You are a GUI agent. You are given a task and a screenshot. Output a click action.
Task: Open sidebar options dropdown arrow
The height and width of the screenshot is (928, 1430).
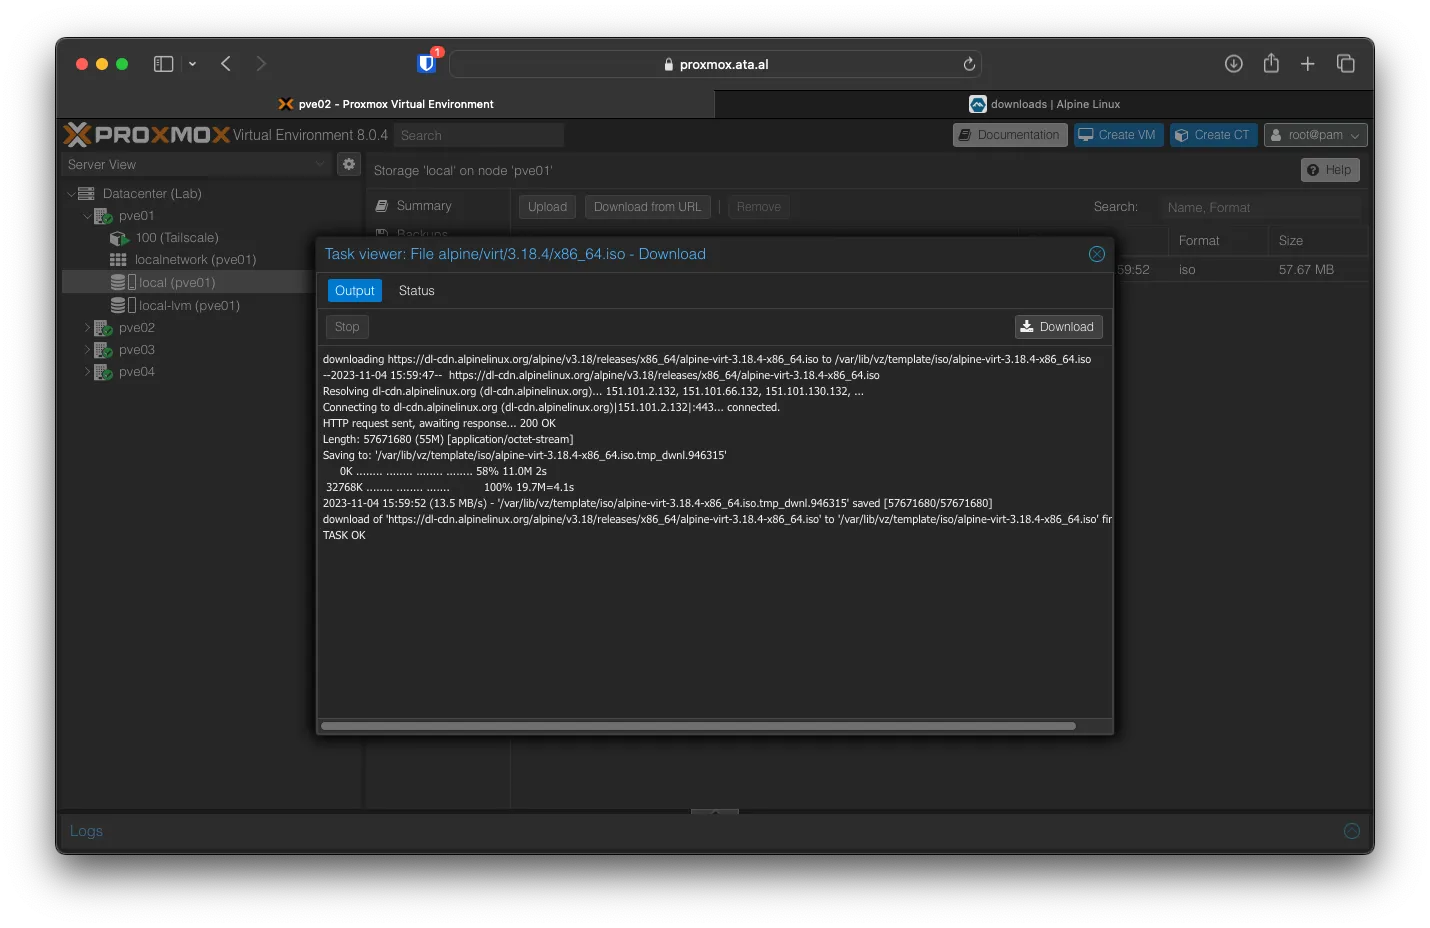click(x=192, y=64)
